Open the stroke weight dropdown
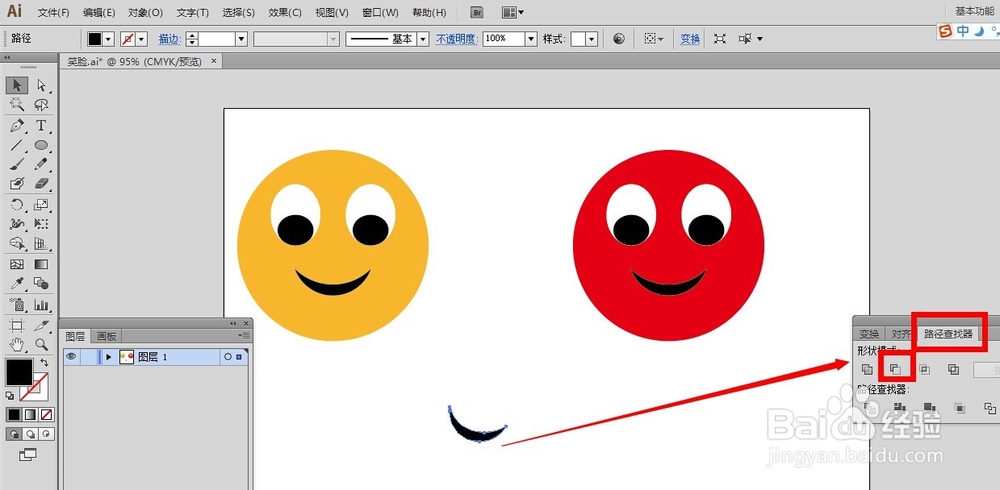The height and width of the screenshot is (490, 1000). click(241, 39)
